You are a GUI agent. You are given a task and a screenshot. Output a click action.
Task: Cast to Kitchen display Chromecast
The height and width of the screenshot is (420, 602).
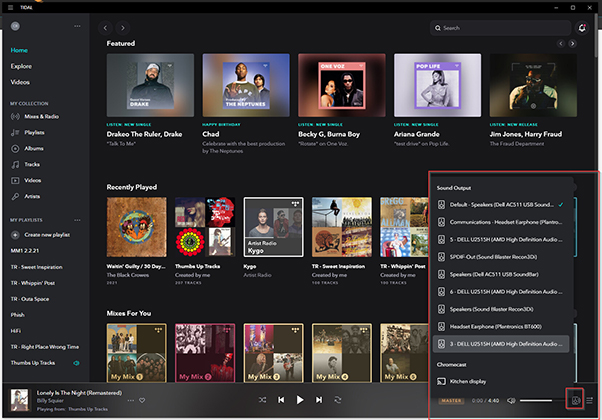(x=501, y=382)
